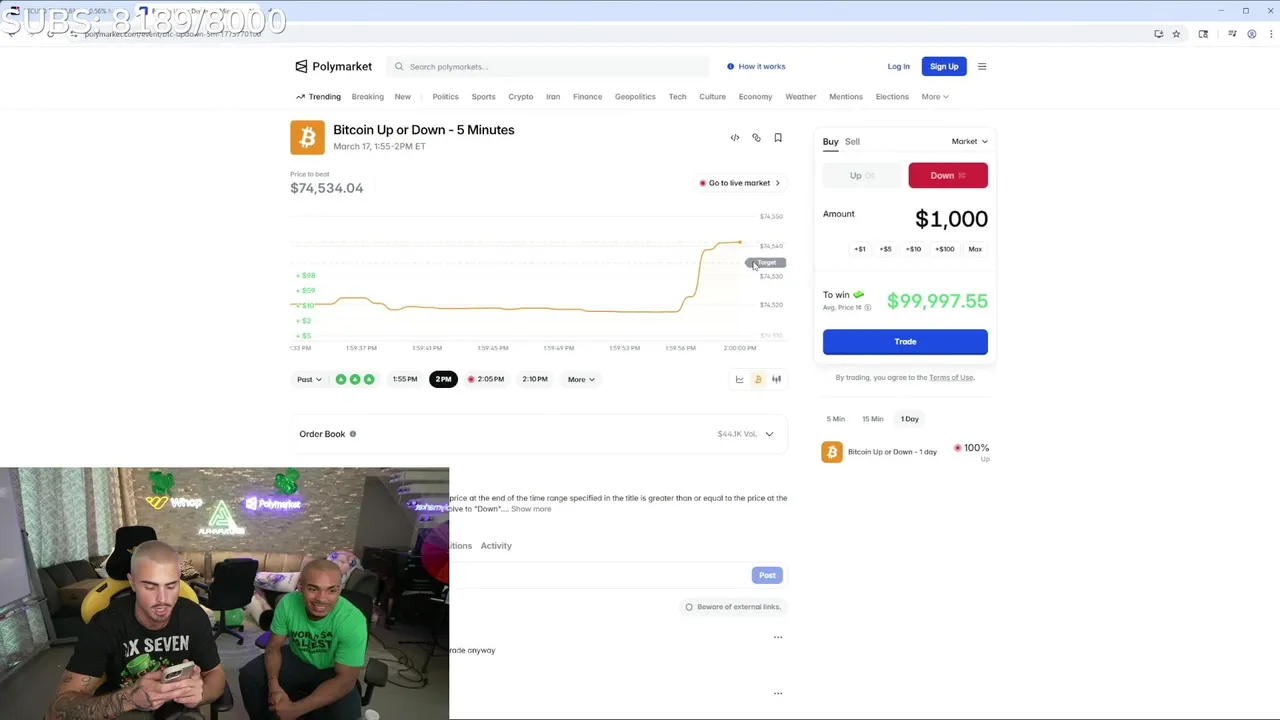Screen dimensions: 1280x720
Task: Select the live 2:05 PM slot
Action: [x=486, y=379]
